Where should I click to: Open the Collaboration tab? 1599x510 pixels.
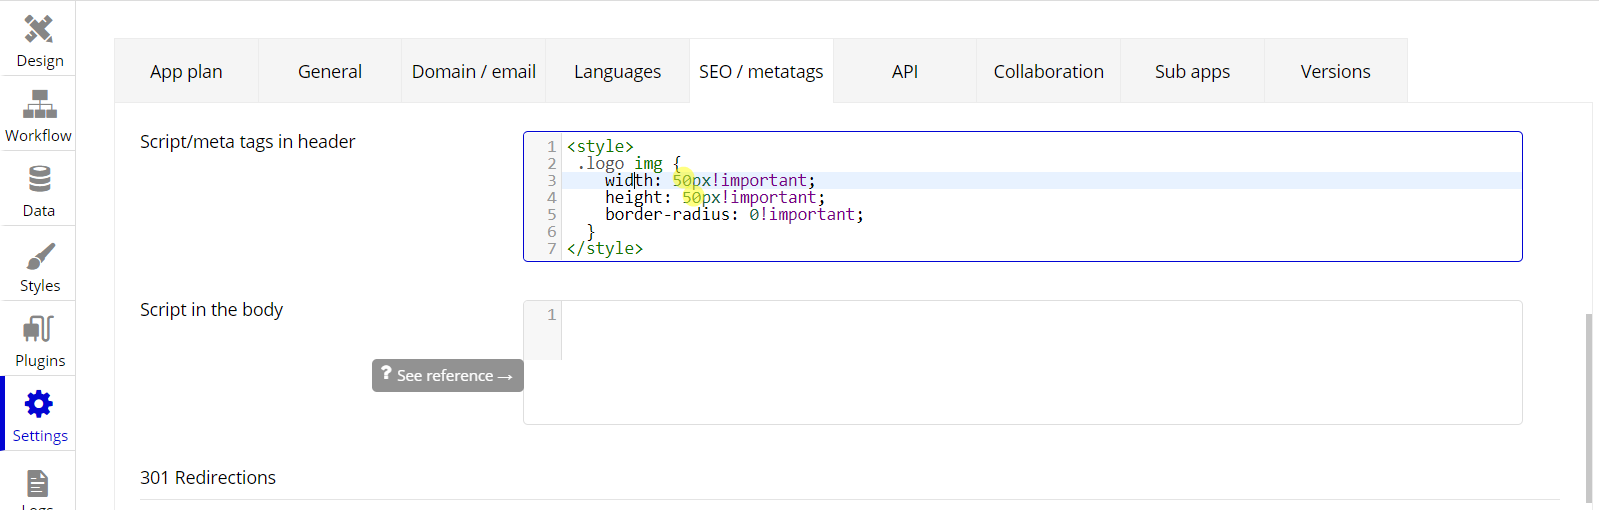(x=1048, y=71)
